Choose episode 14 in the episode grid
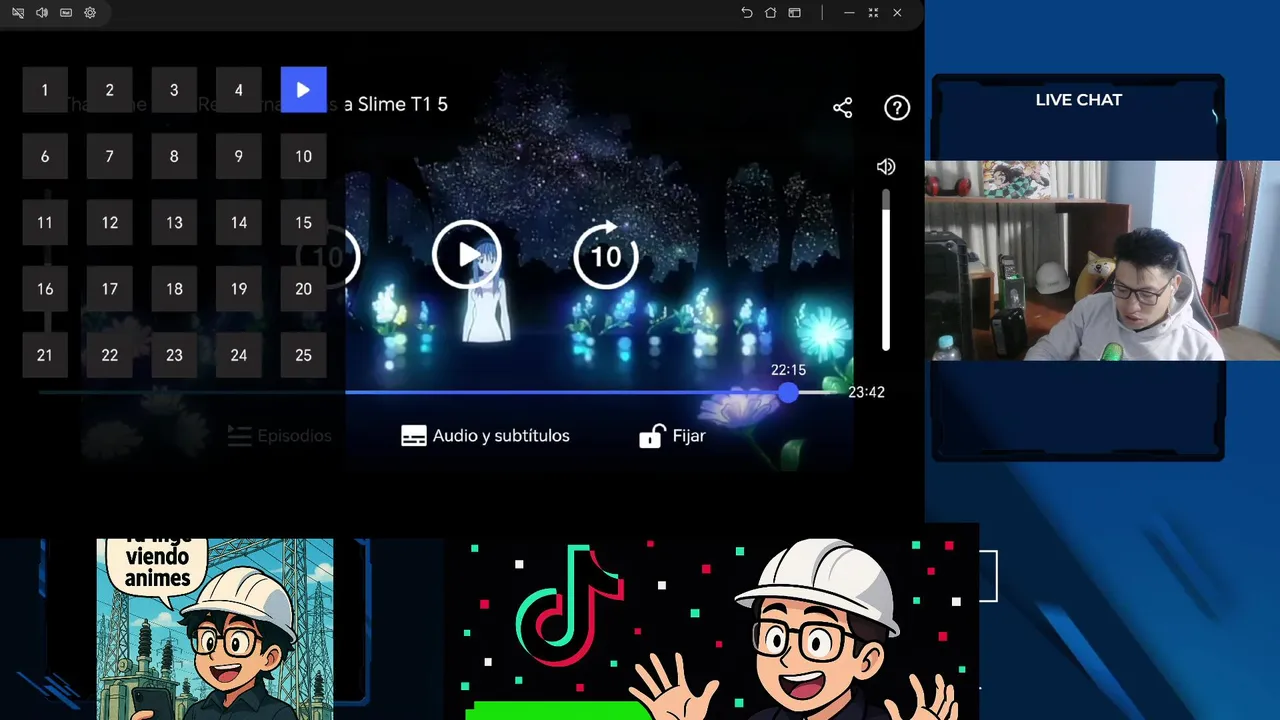The image size is (1280, 720). click(x=239, y=223)
